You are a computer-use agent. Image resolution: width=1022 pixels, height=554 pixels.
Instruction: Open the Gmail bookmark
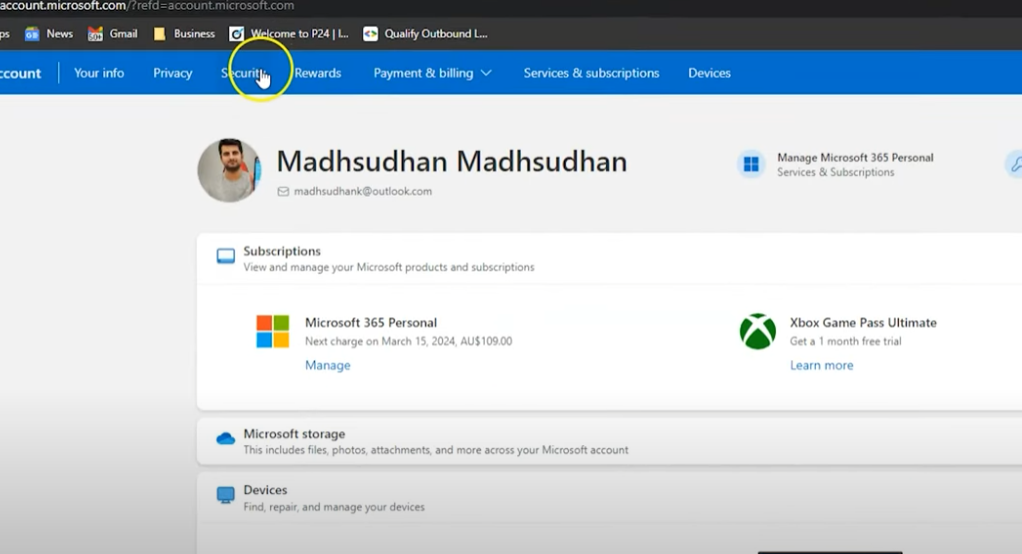point(112,34)
